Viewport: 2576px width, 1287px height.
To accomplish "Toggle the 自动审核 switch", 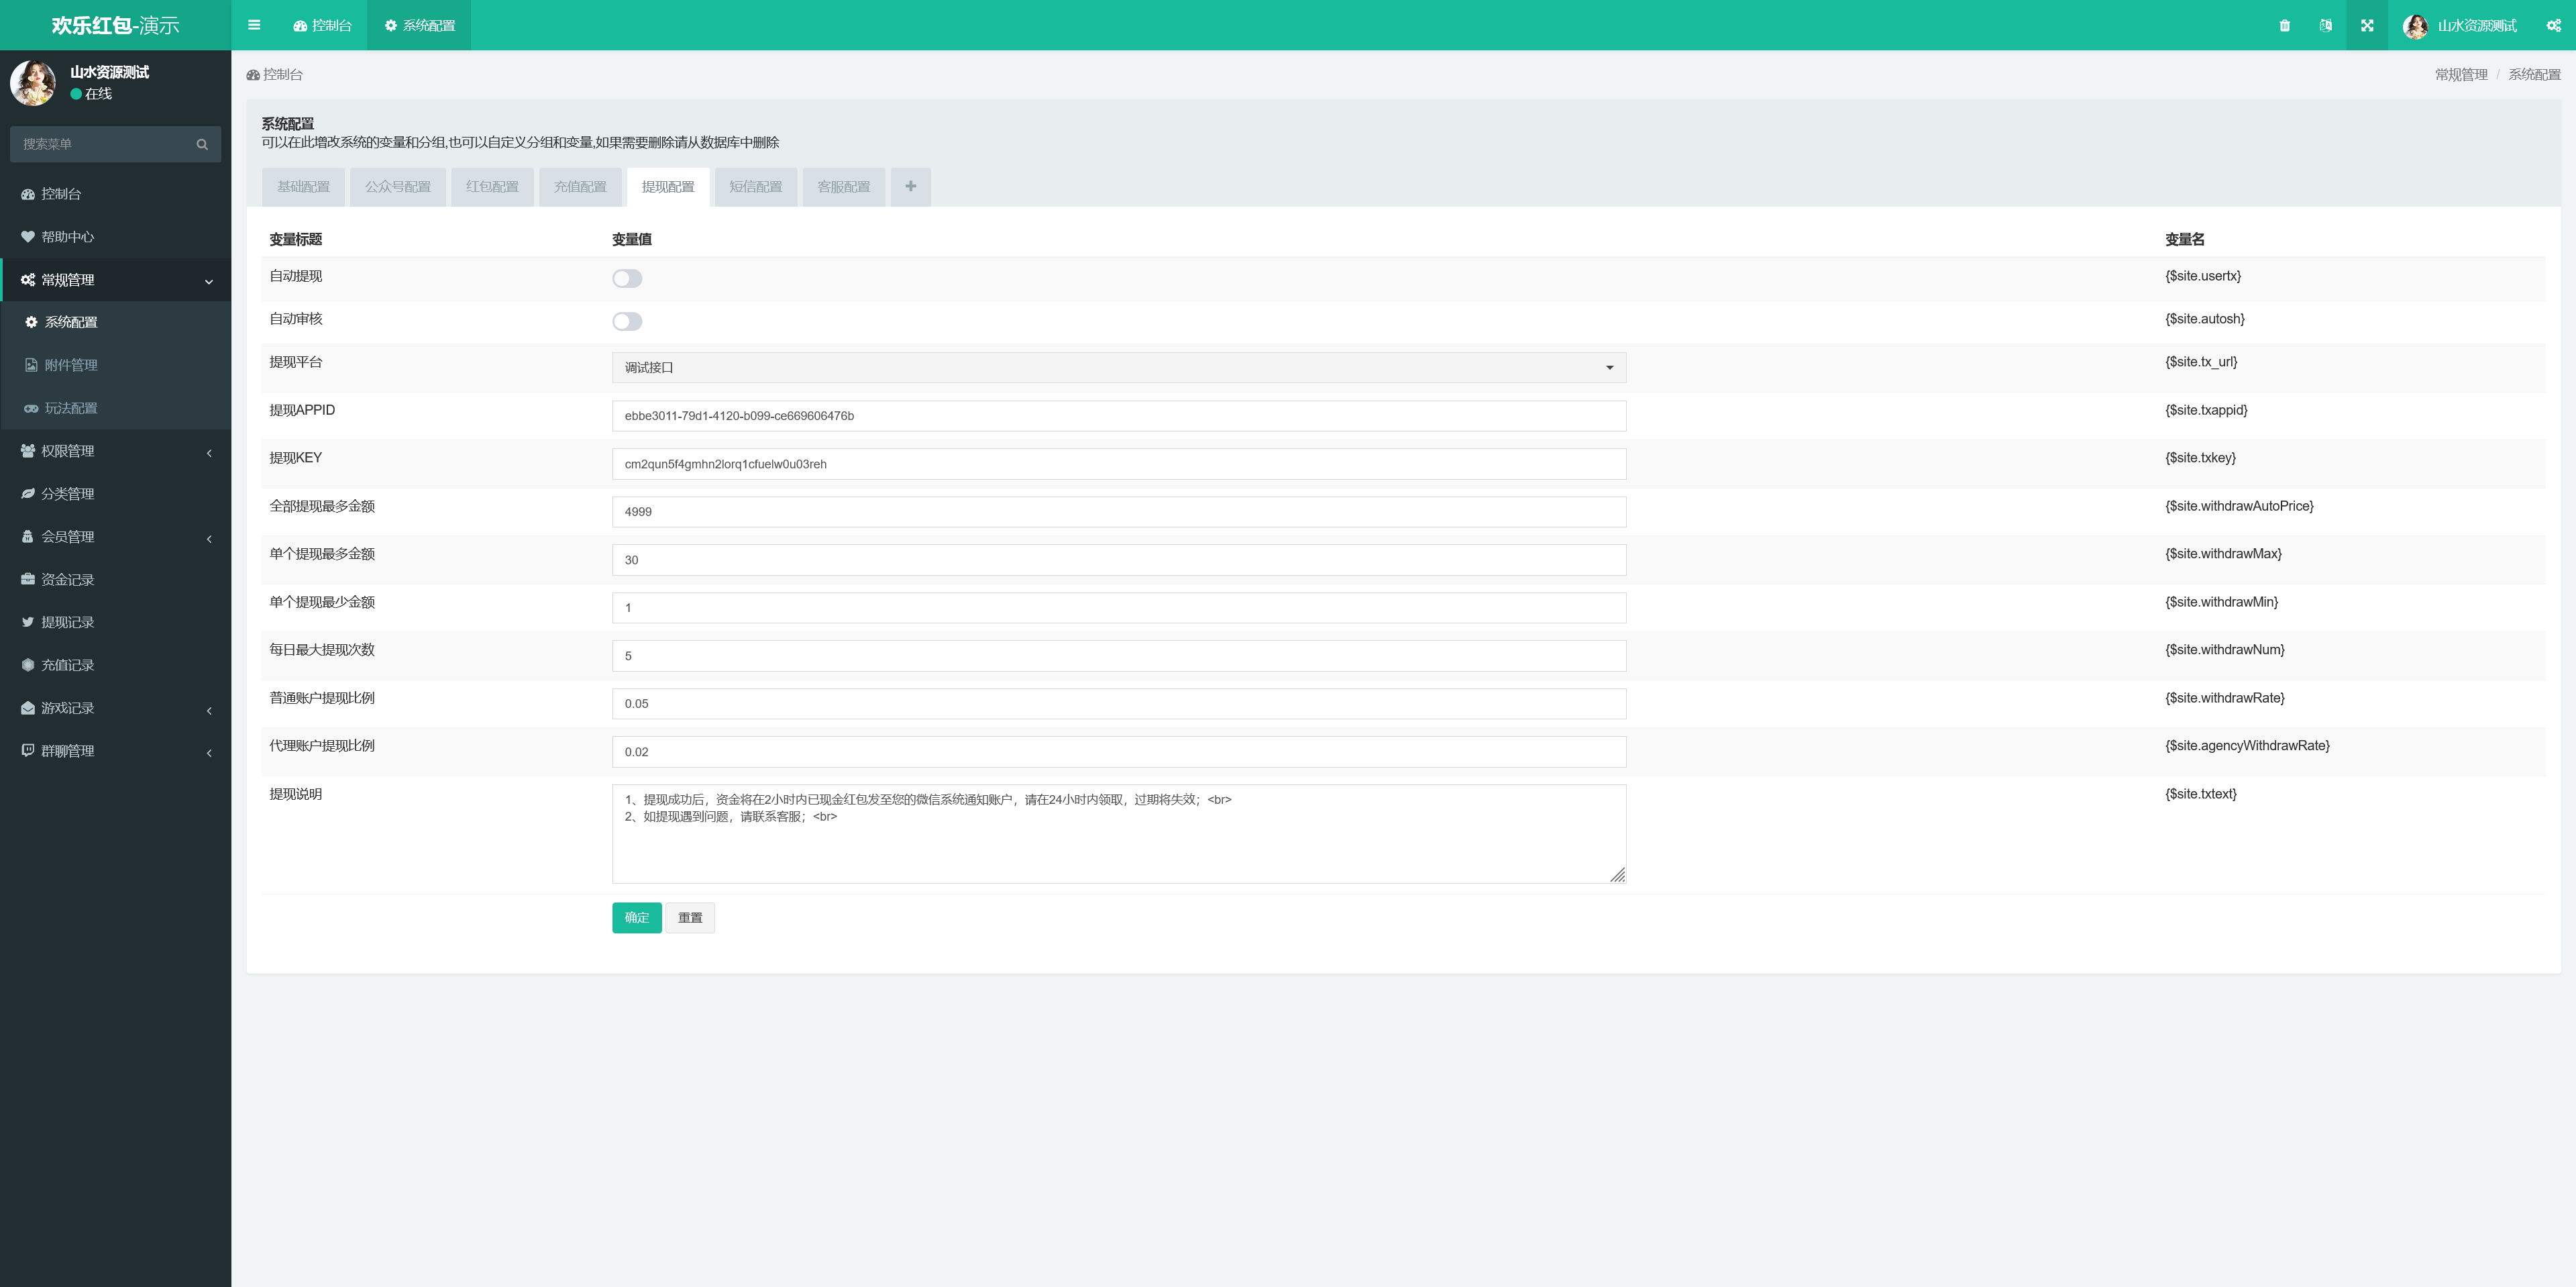I will (627, 321).
